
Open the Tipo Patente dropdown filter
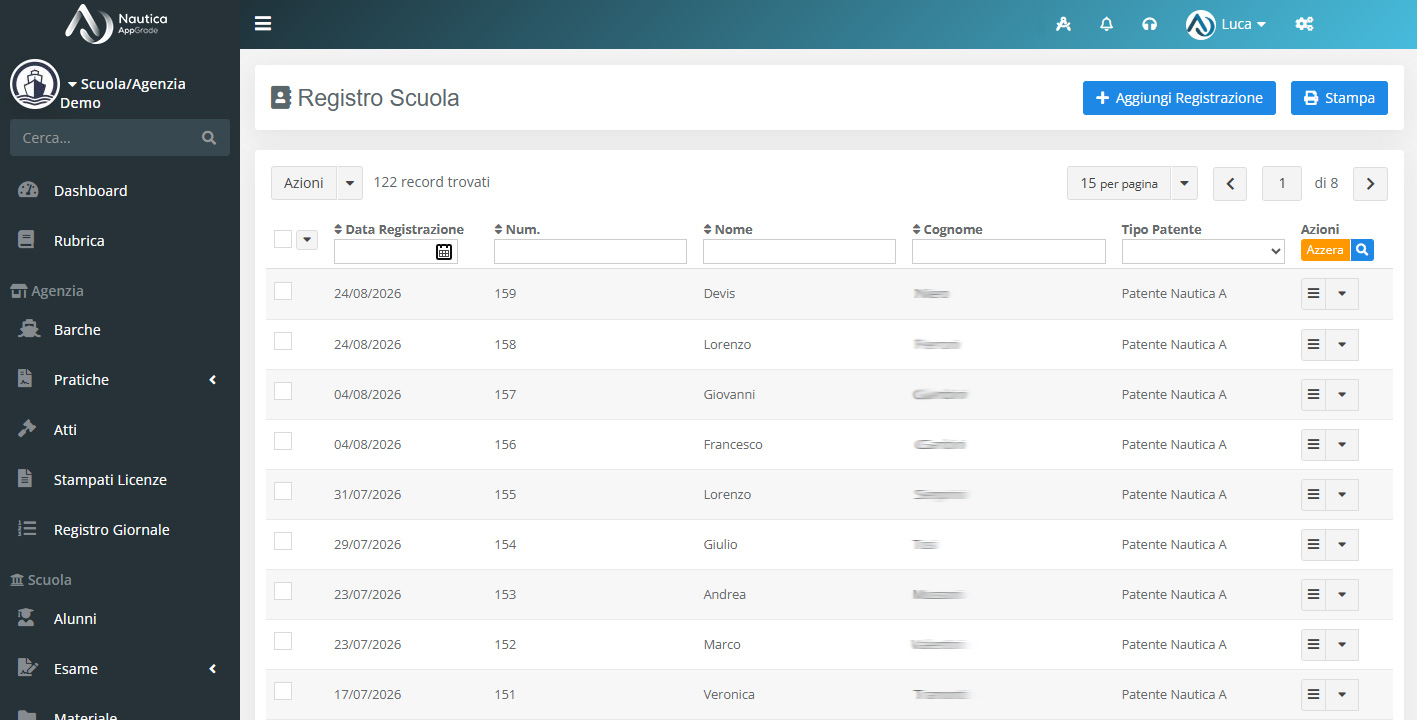point(1203,252)
